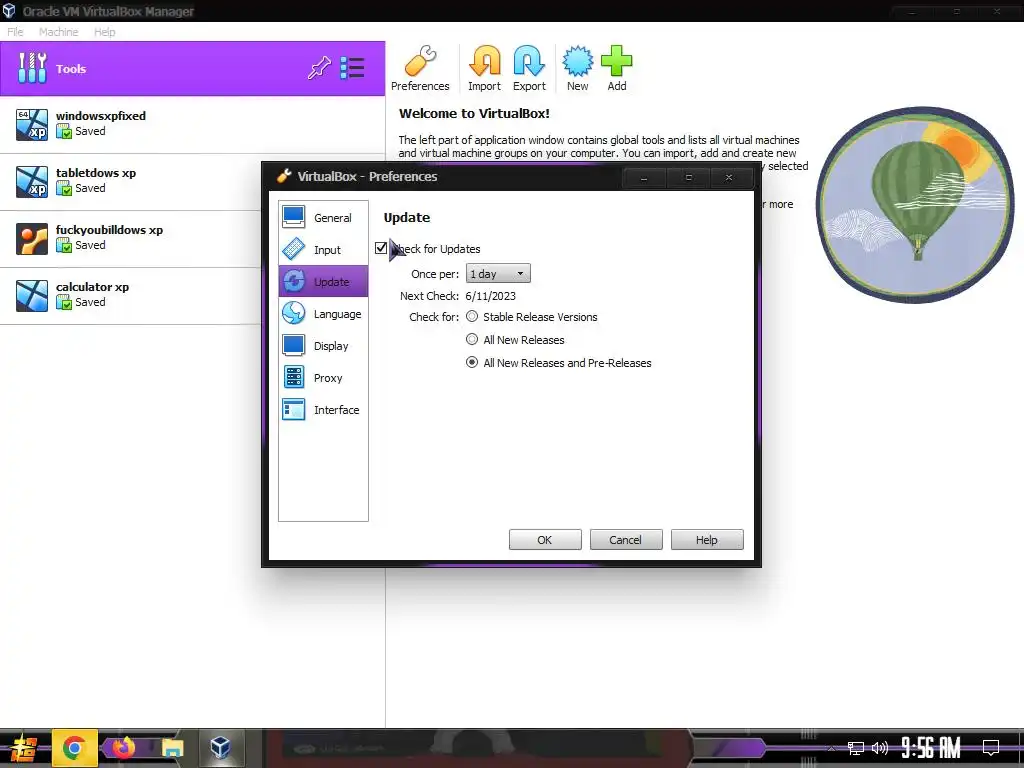
Task: Switch to the General preferences page
Action: point(323,217)
